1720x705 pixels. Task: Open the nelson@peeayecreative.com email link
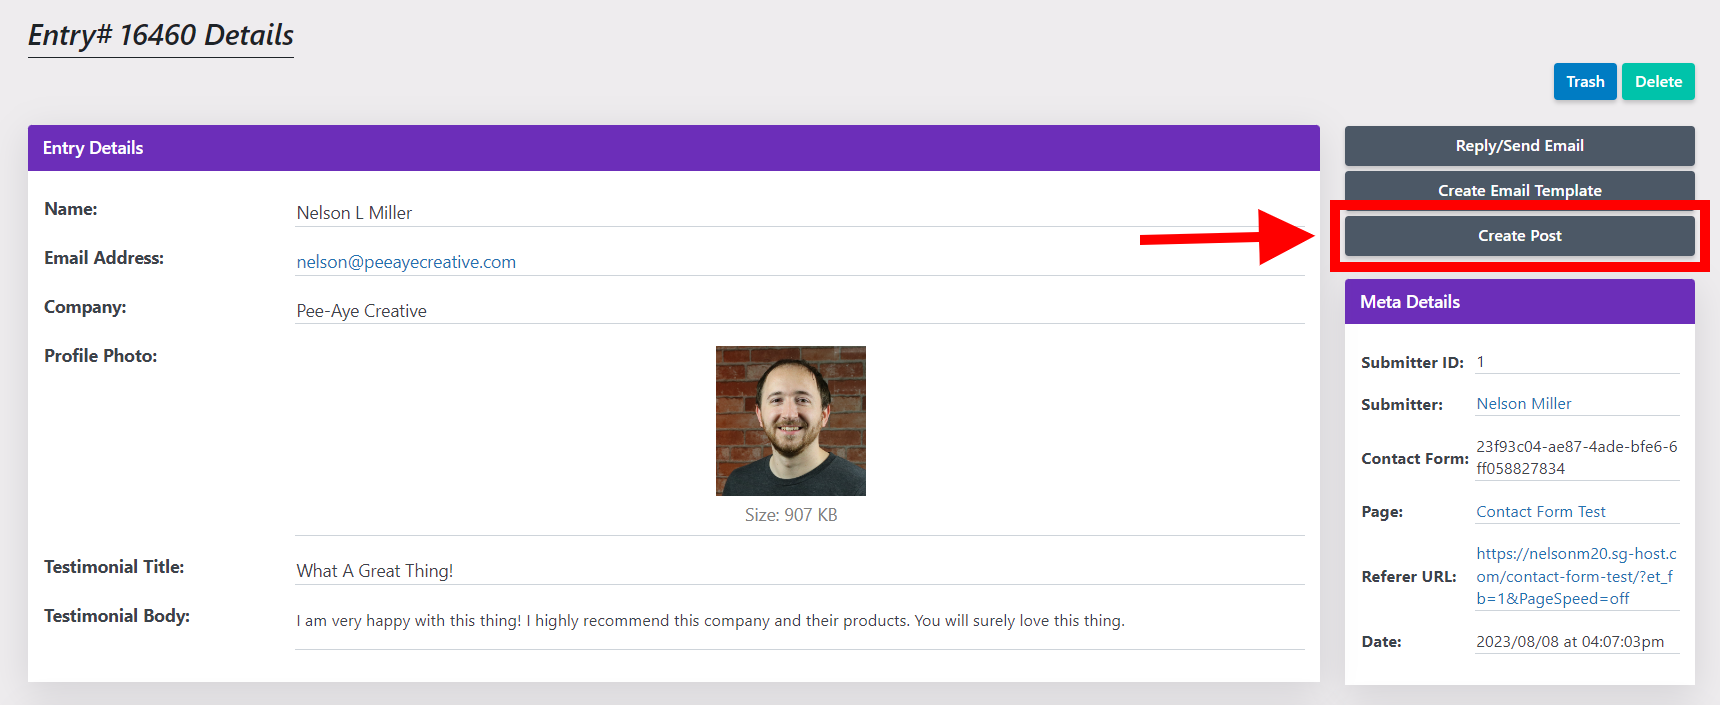(x=406, y=262)
